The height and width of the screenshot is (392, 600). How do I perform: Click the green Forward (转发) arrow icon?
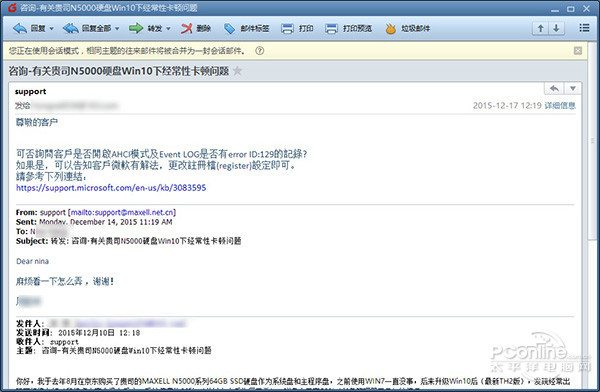[x=135, y=28]
